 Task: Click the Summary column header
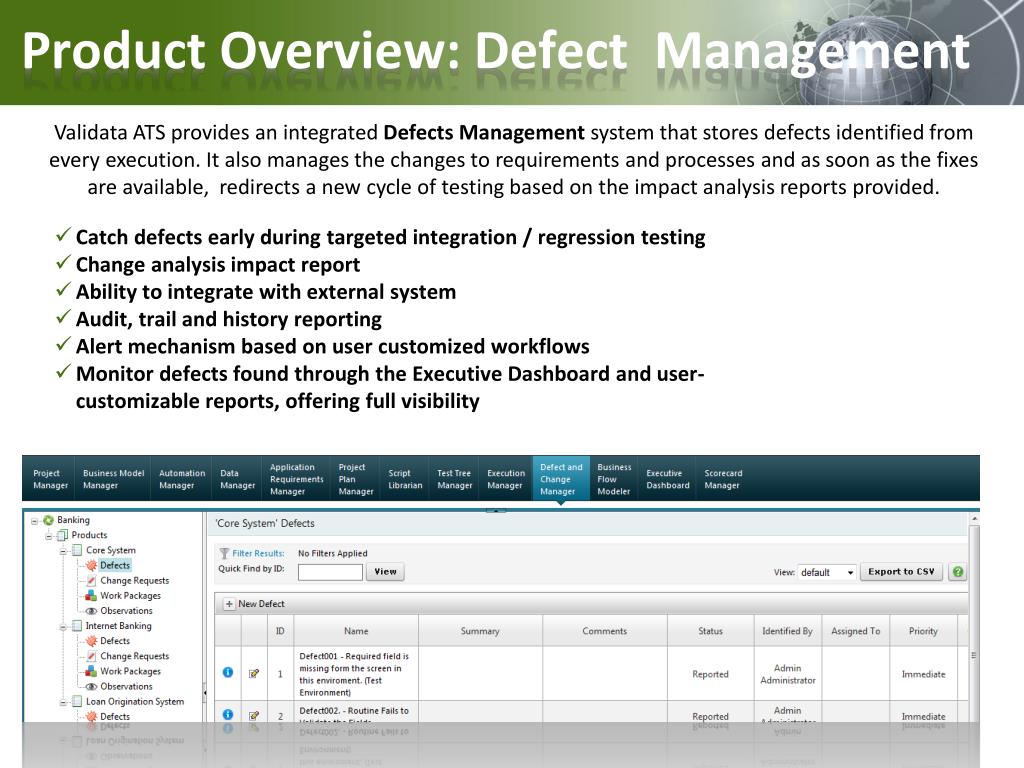click(x=480, y=631)
